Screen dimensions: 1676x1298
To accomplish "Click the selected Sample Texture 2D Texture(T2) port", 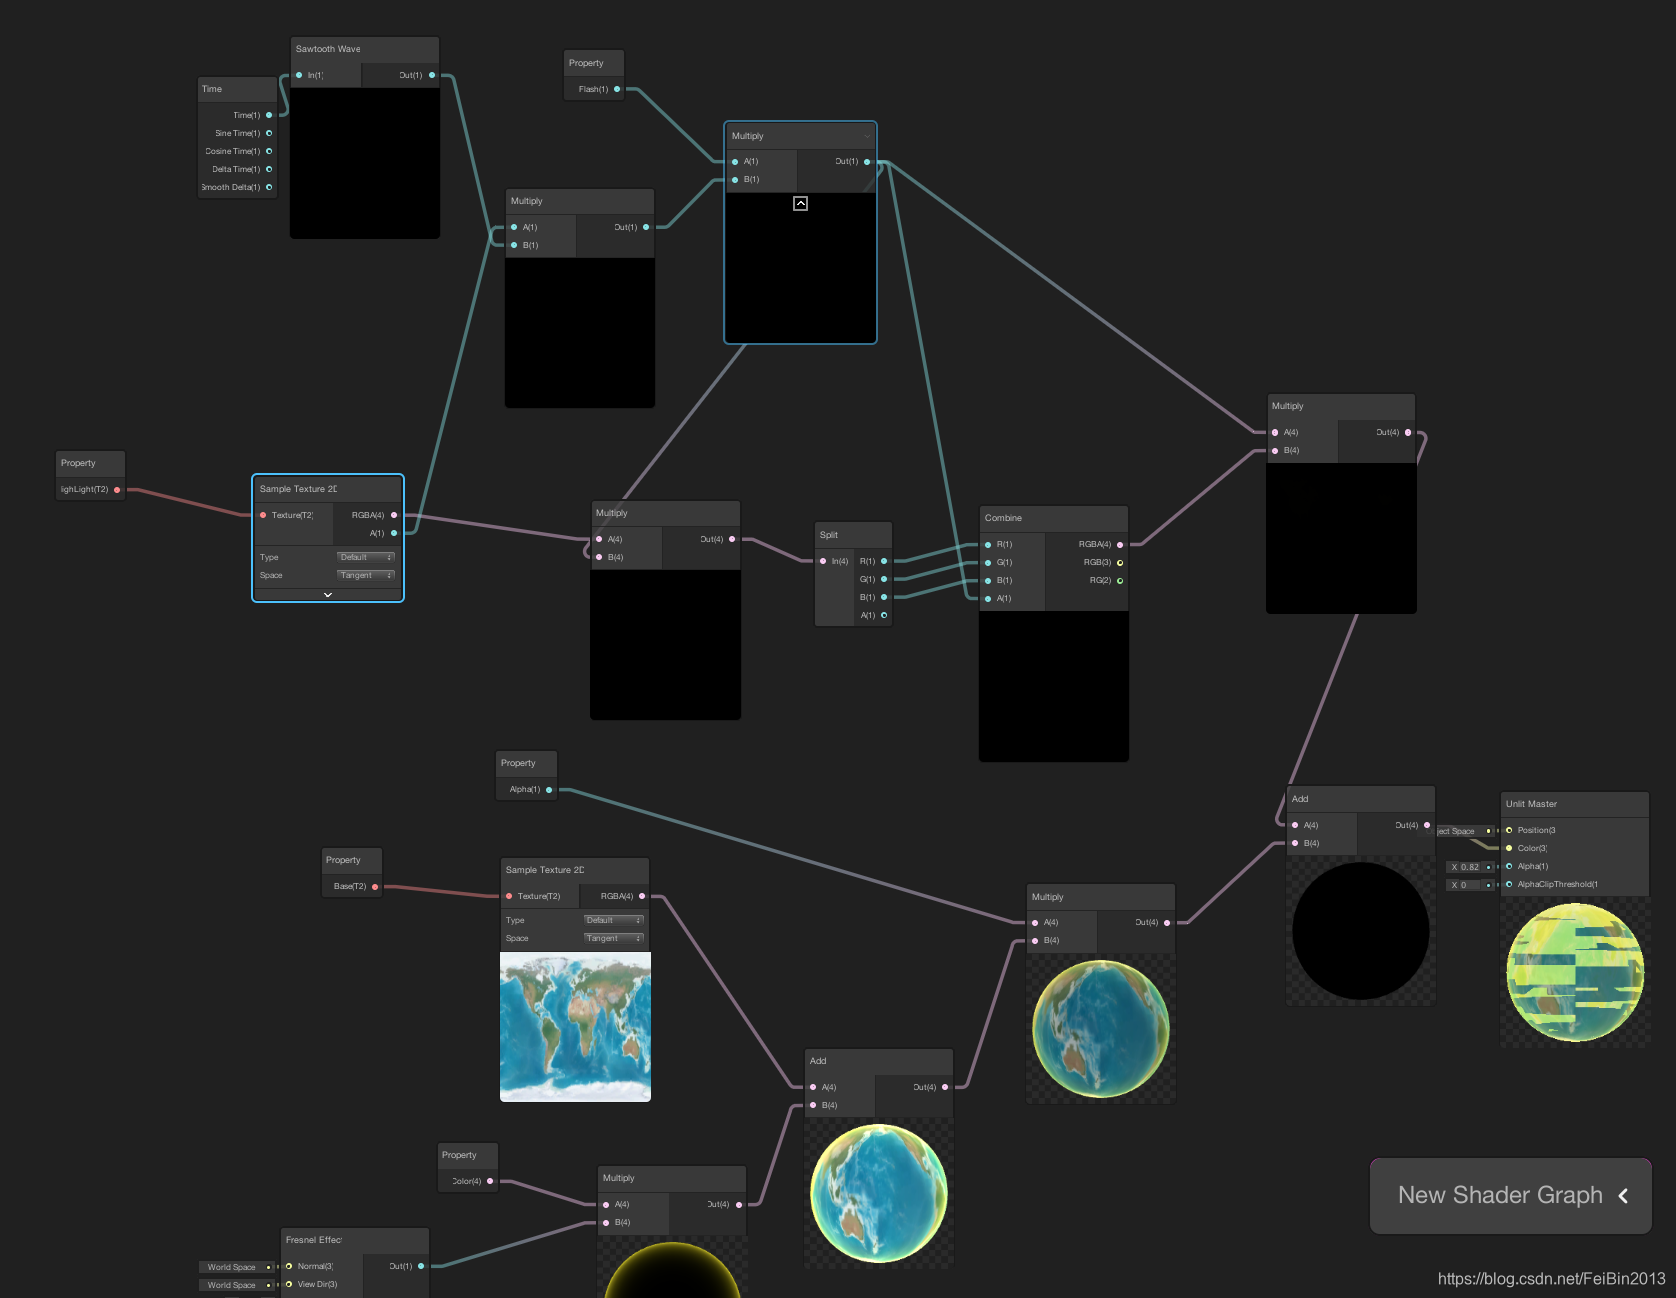I will click(263, 515).
